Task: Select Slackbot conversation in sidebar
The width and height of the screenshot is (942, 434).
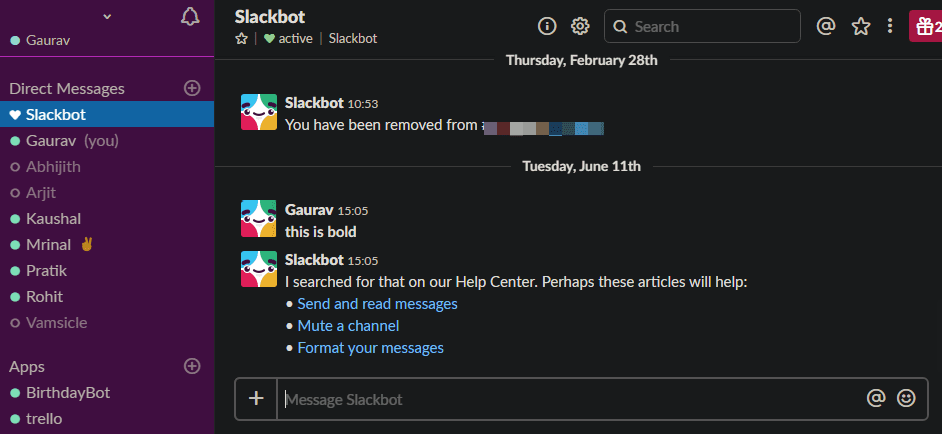Action: [107, 114]
